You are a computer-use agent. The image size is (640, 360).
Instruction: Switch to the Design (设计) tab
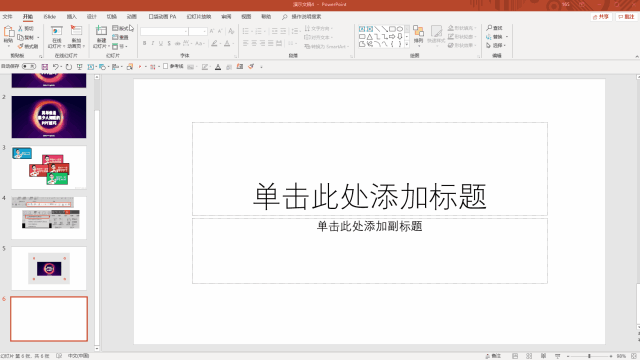pos(91,17)
